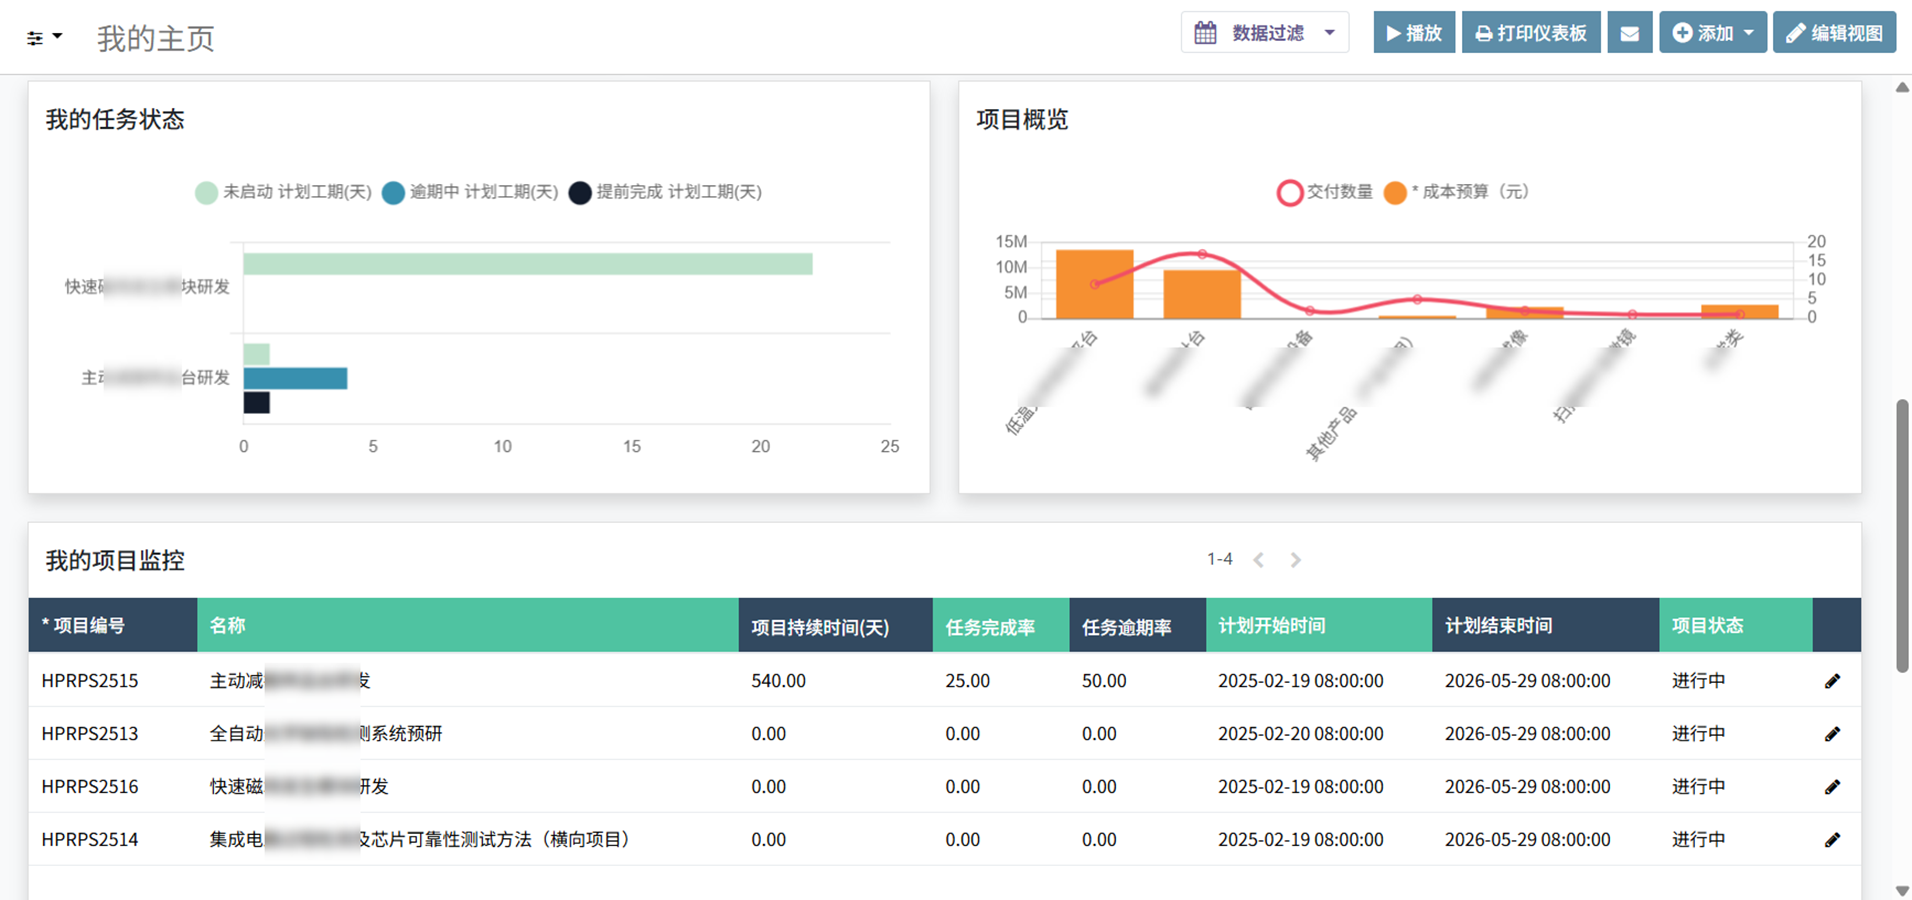The image size is (1912, 900).
Task: Sort by the 计划开始时间 column header
Action: pyautogui.click(x=1319, y=625)
